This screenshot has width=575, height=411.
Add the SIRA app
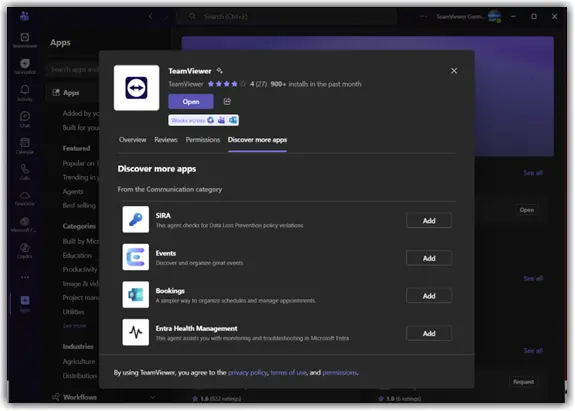click(429, 220)
